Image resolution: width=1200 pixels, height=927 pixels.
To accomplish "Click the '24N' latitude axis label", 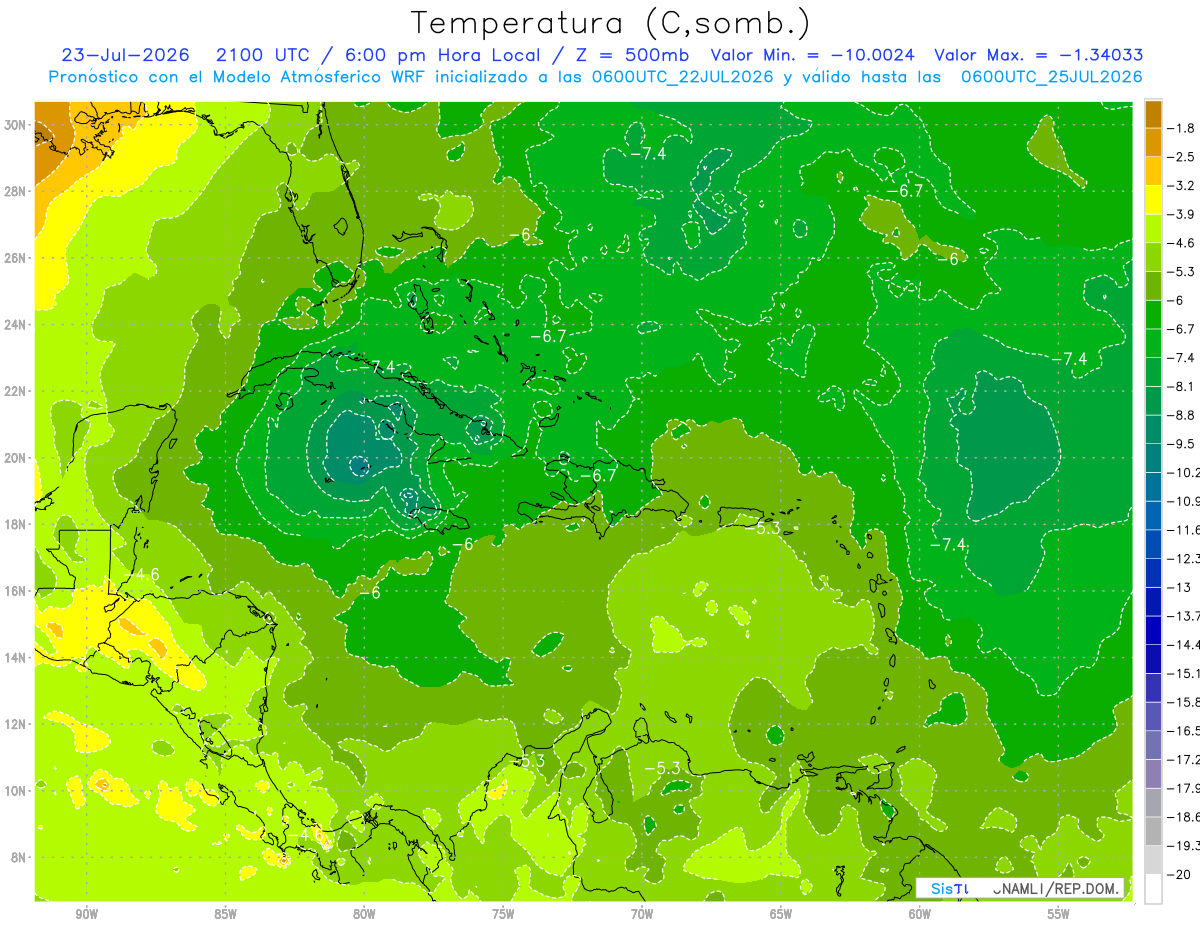I will [x=15, y=325].
